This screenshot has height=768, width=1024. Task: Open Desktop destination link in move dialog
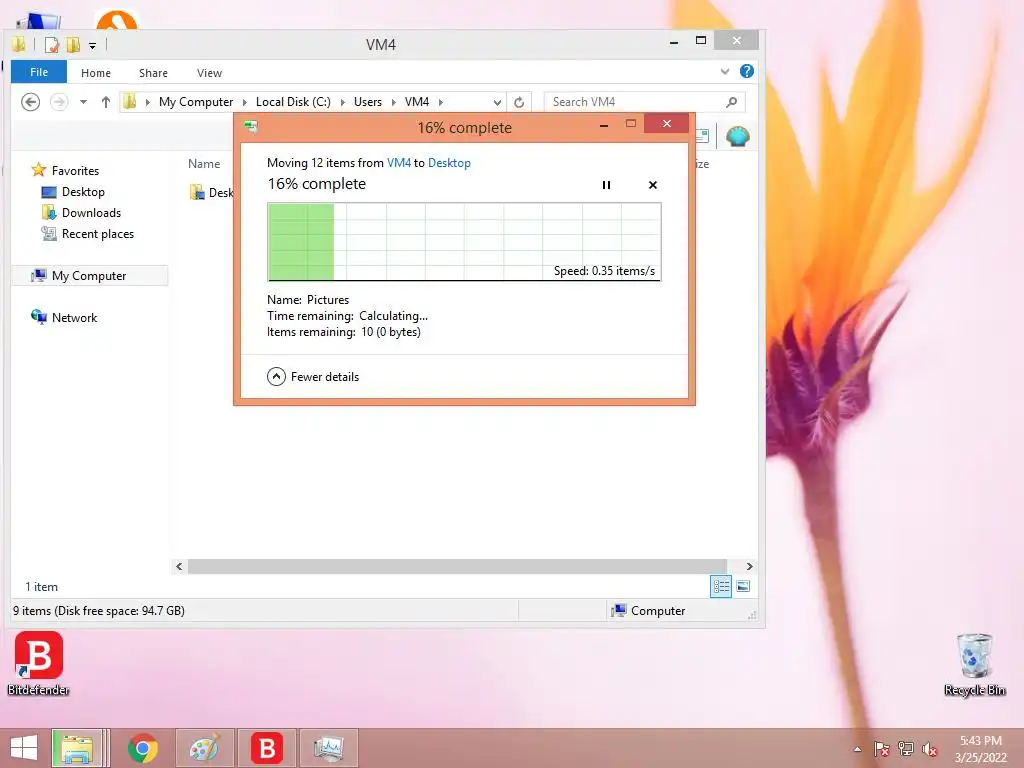[x=449, y=163]
